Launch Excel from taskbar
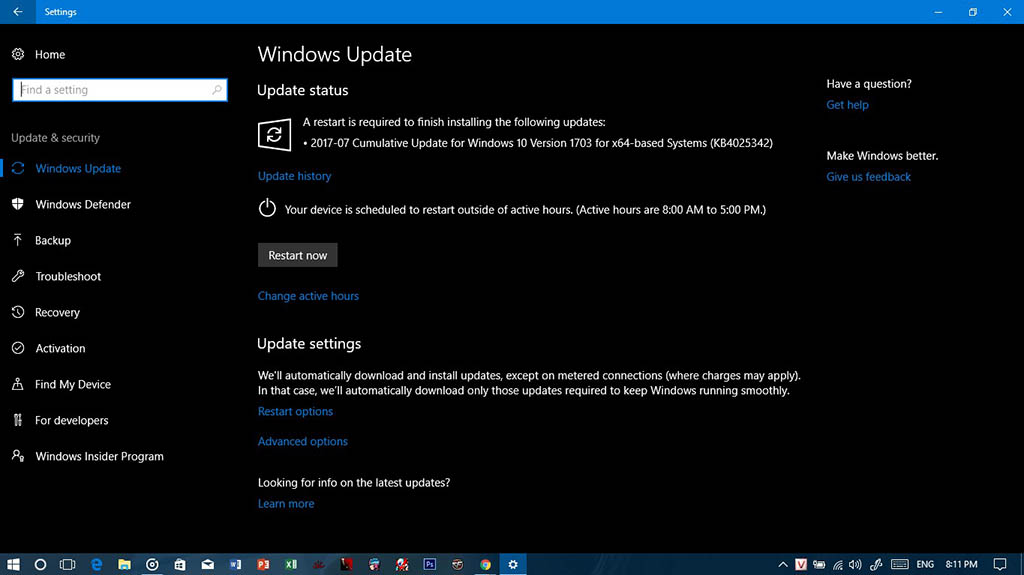This screenshot has height=575, width=1024. coord(291,564)
